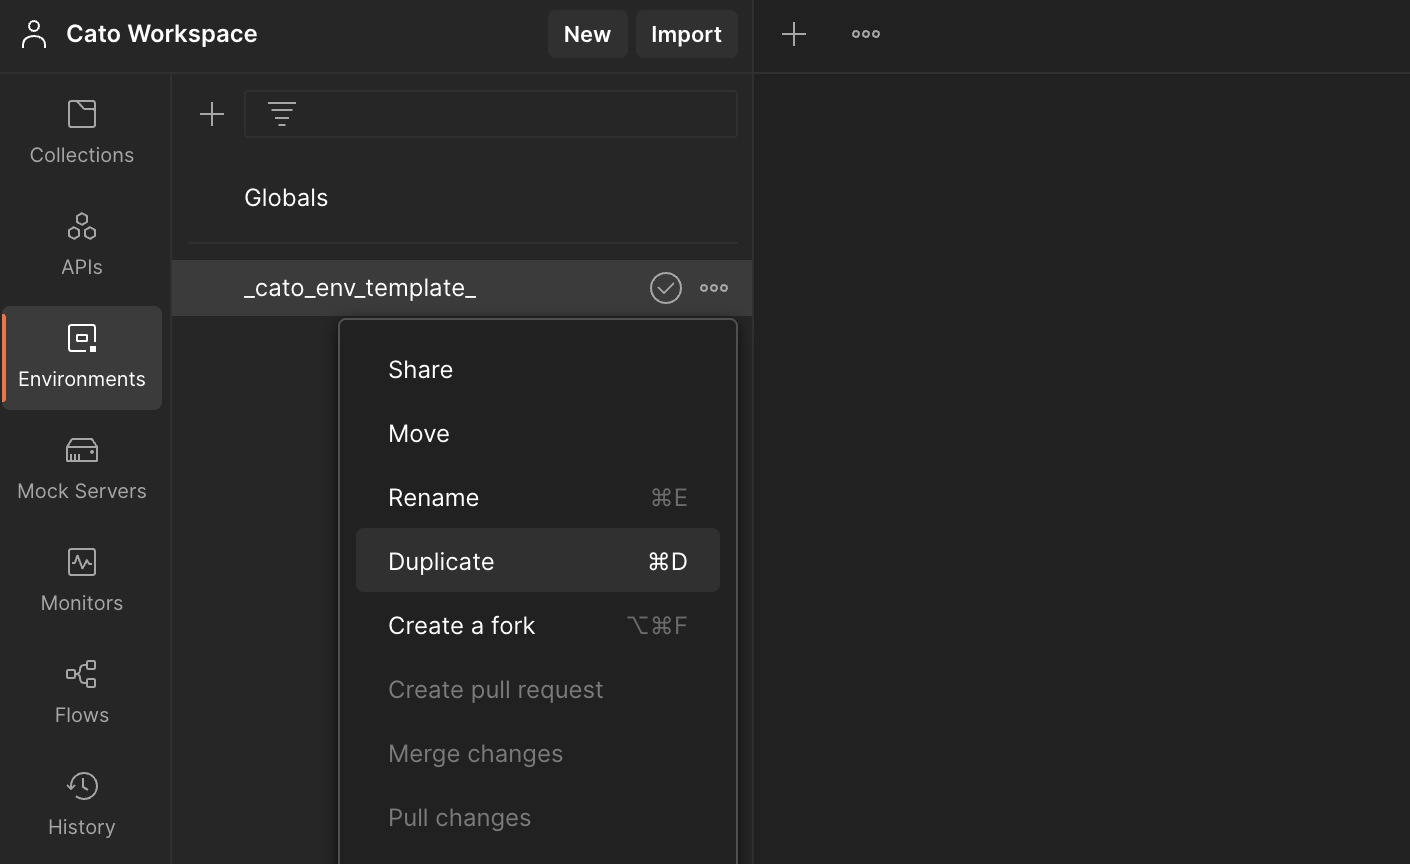Screen dimensions: 1410x864
Task: Click the Import button
Action: click(686, 33)
